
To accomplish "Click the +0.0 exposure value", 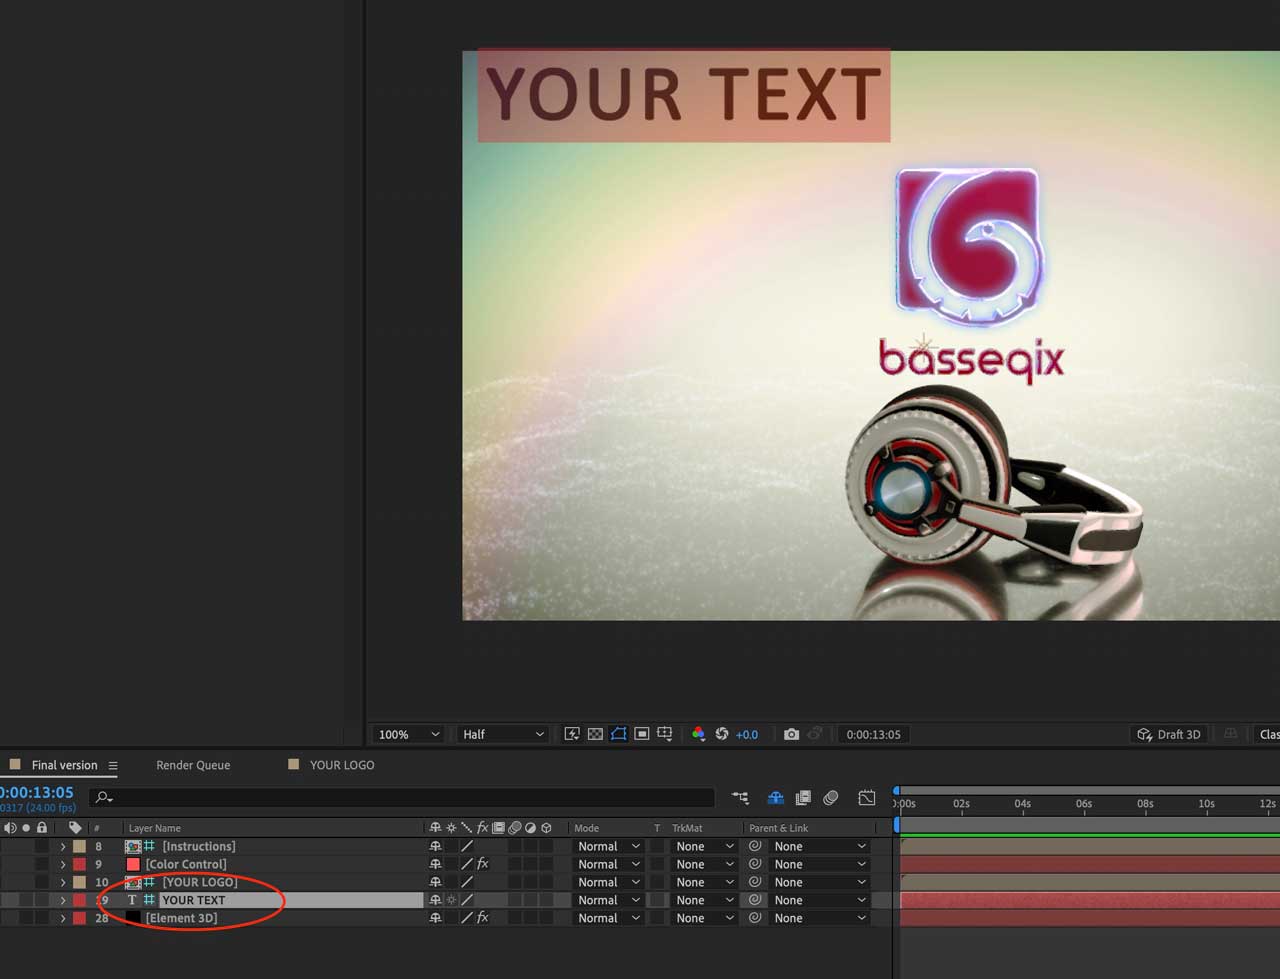I will pyautogui.click(x=747, y=734).
